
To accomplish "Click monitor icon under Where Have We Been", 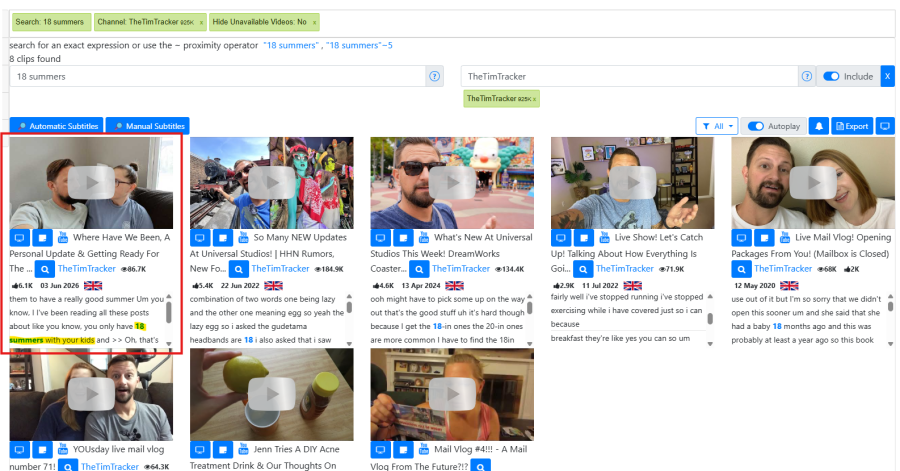I will 20,238.
